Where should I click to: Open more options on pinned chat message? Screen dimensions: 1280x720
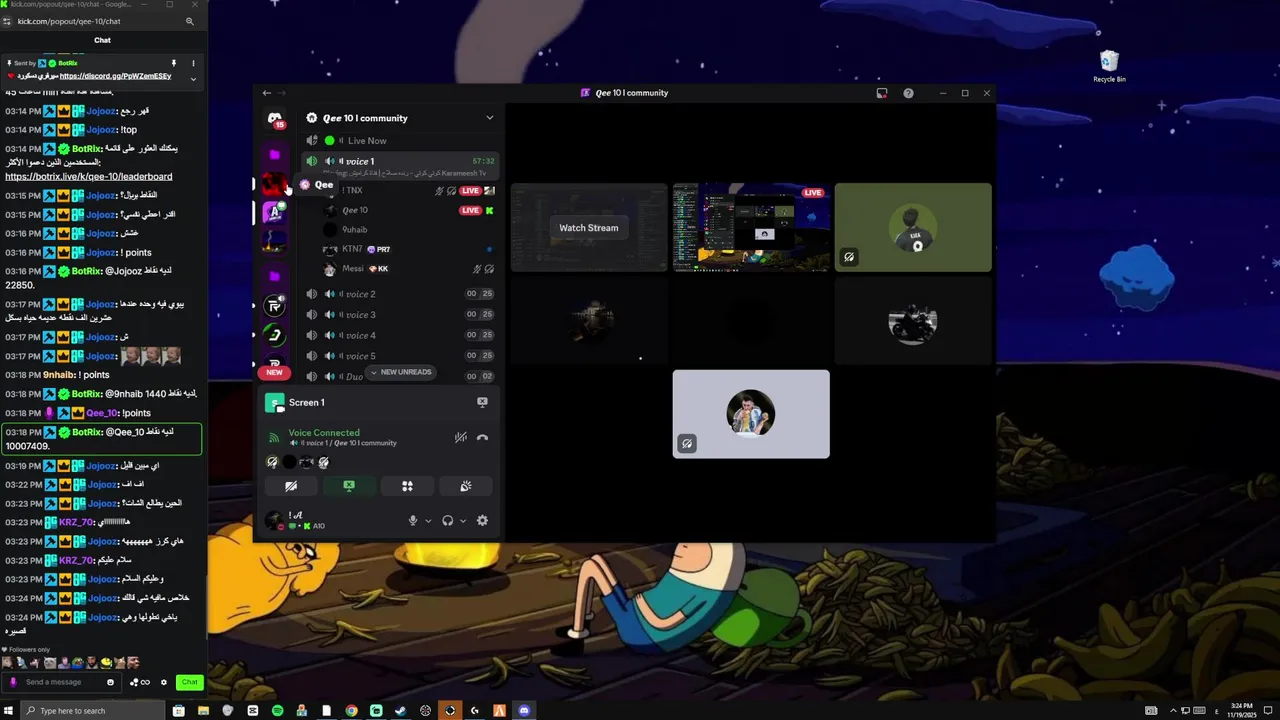193,63
